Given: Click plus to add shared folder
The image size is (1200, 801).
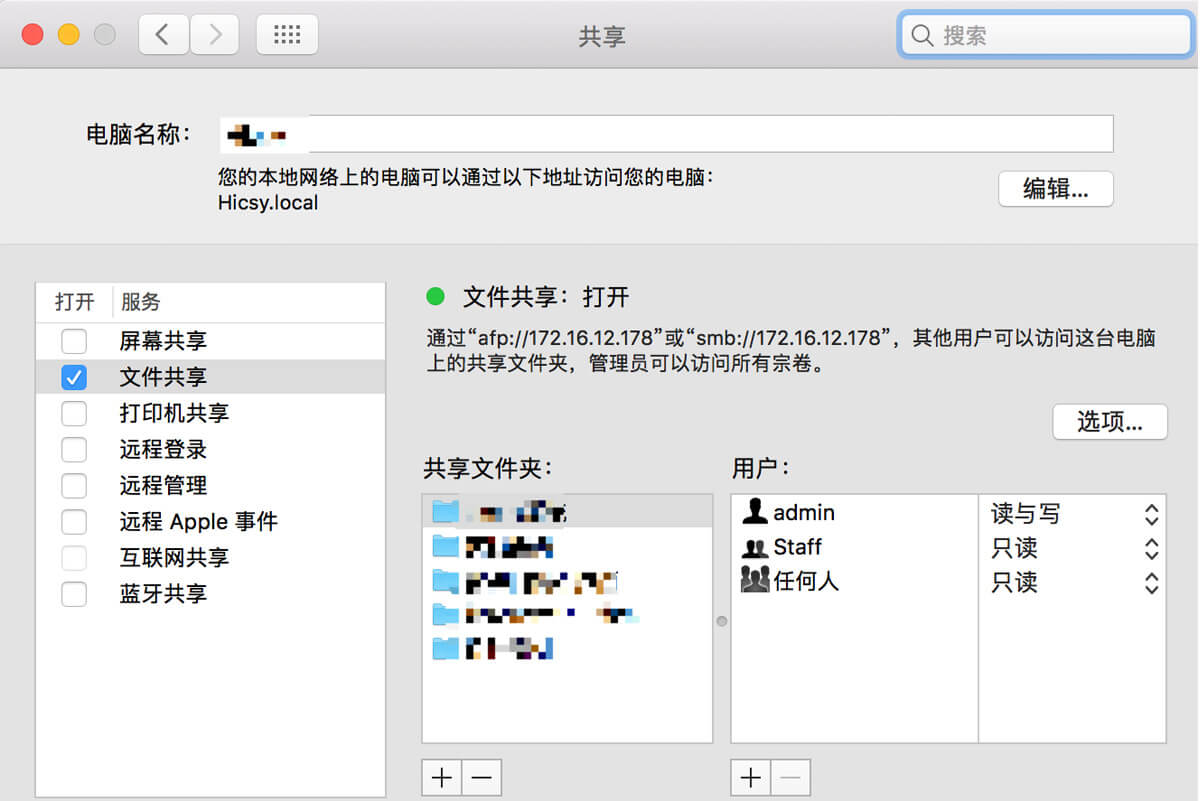Looking at the screenshot, I should point(442,777).
